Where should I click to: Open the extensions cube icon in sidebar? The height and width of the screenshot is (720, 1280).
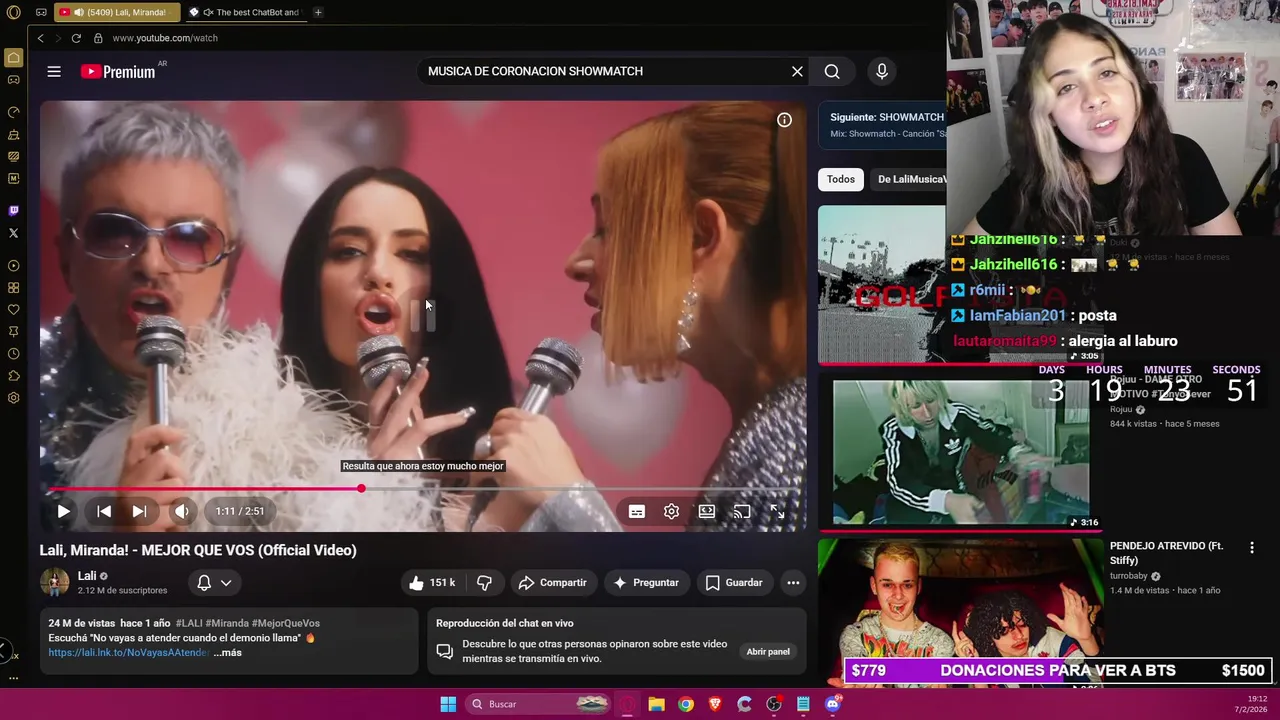(x=13, y=376)
